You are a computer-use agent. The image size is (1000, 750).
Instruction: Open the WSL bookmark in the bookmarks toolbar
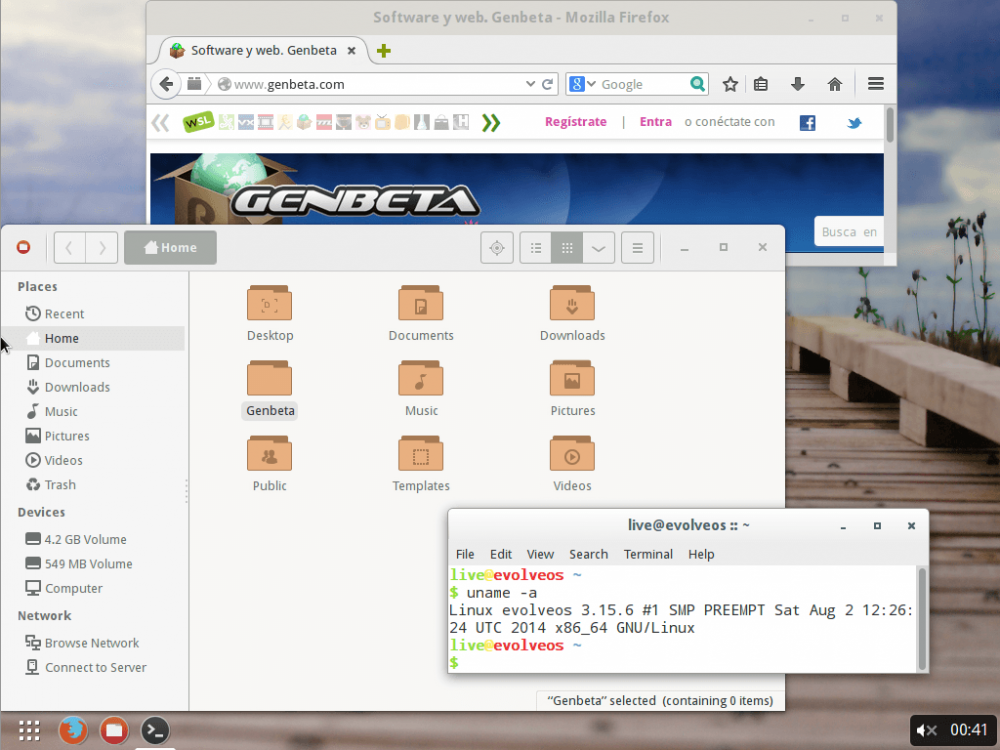coord(198,121)
